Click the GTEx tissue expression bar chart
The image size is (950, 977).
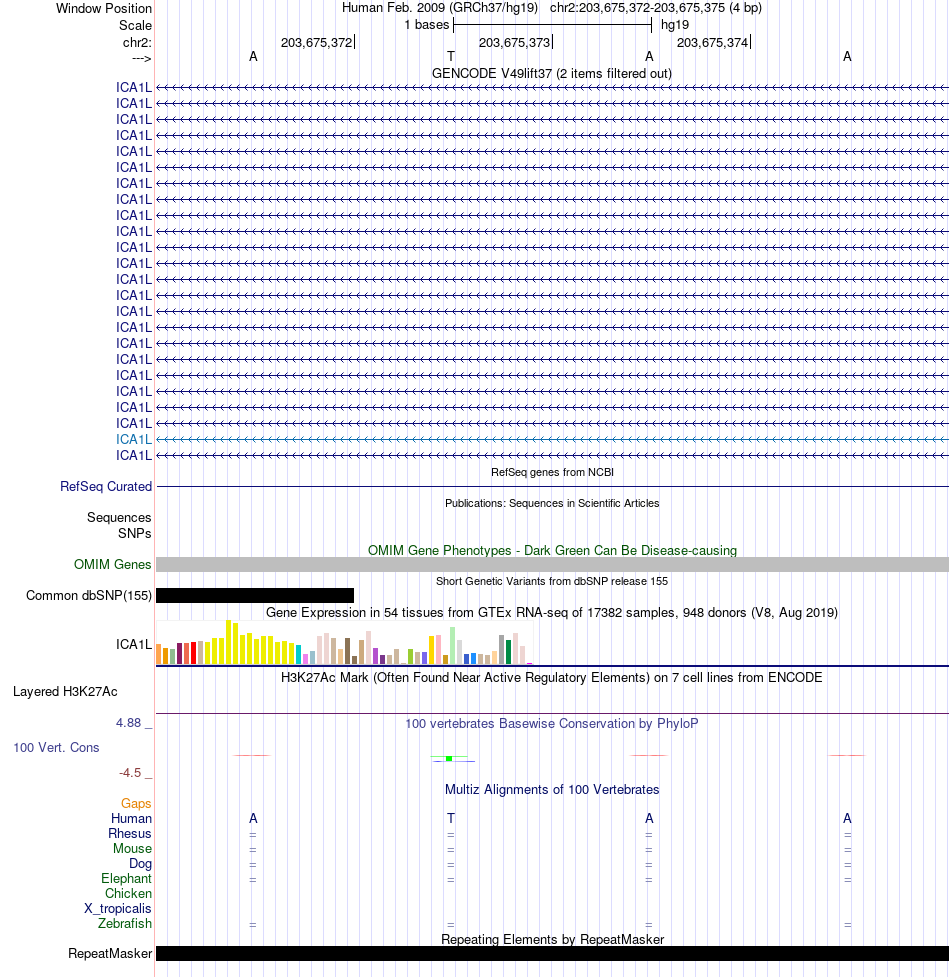tap(344, 642)
